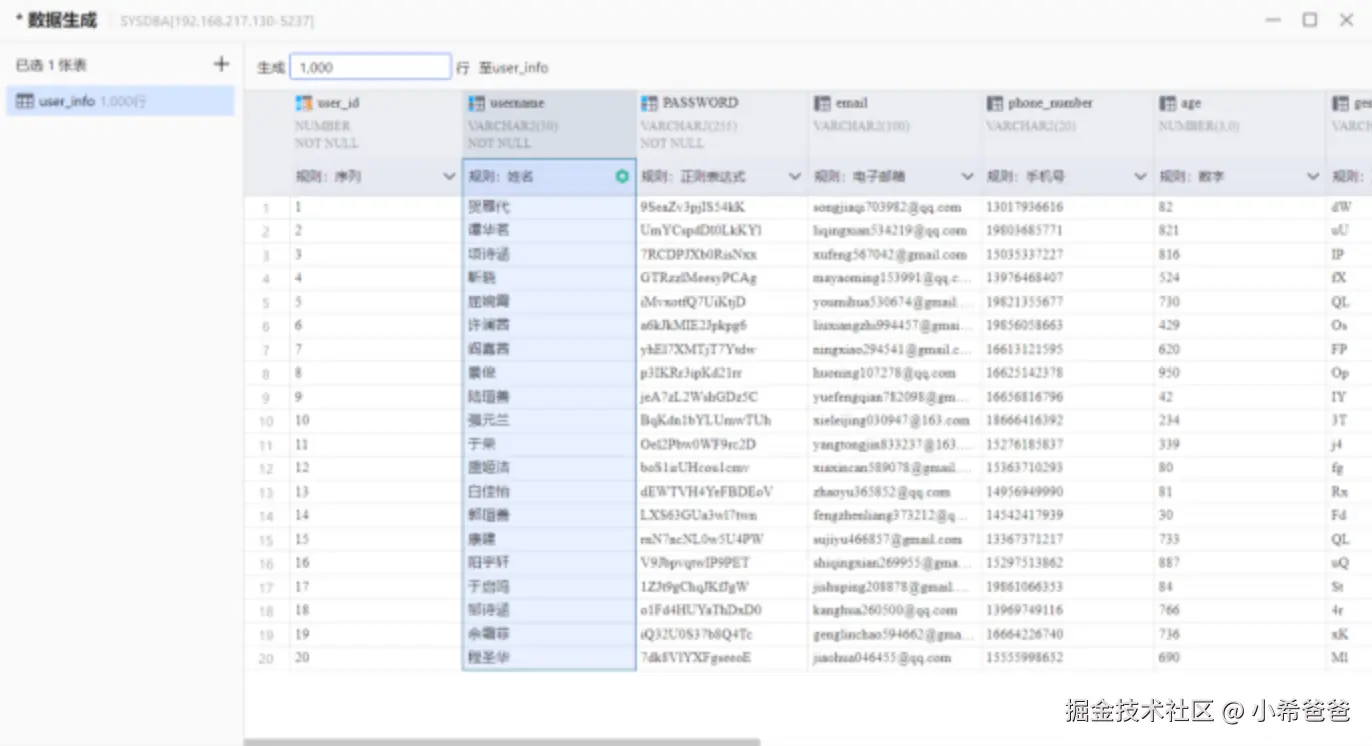Click user_id cell 15
Image resolution: width=1372 pixels, height=746 pixels.
[x=302, y=539]
